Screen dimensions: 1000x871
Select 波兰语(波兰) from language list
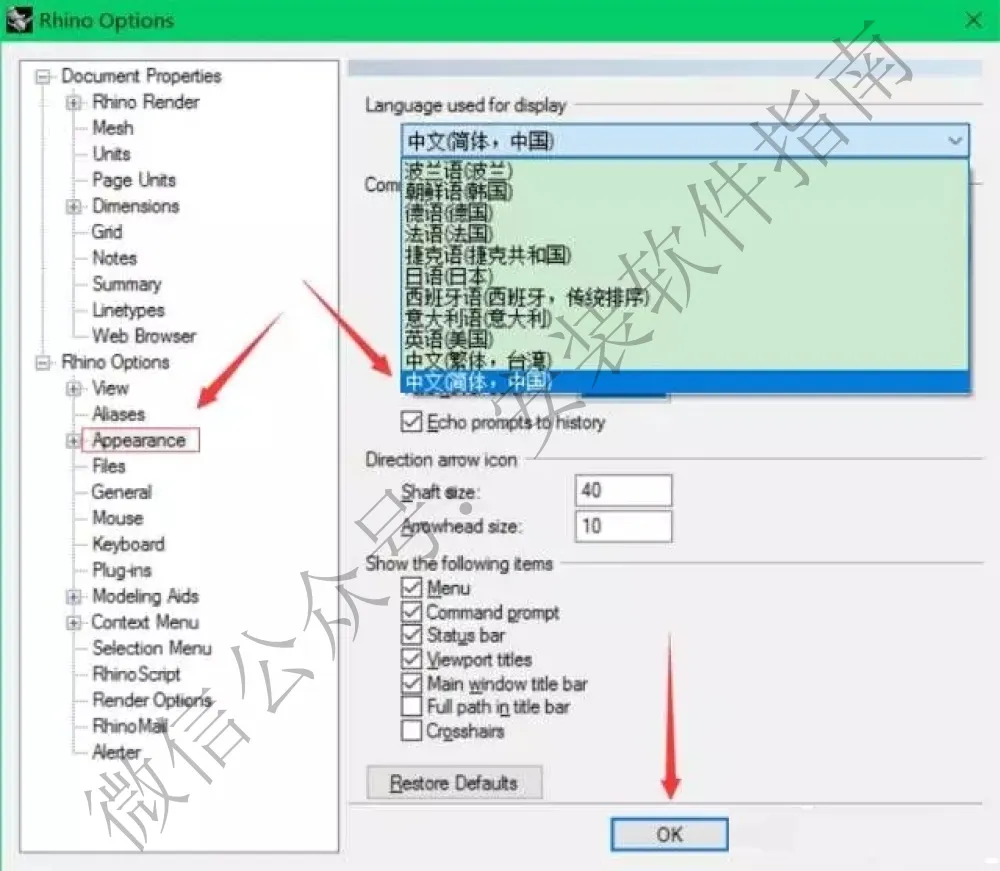point(685,171)
